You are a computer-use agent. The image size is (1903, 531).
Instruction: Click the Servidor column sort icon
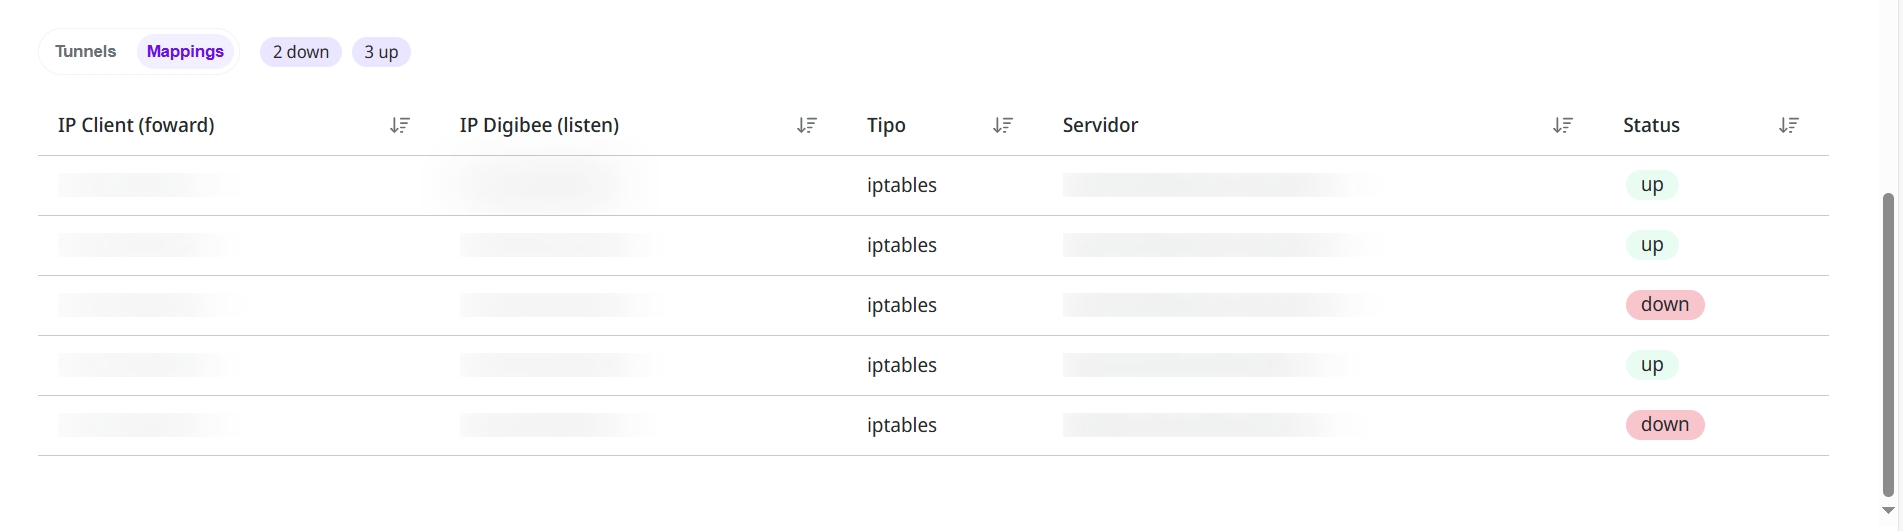(x=1563, y=125)
